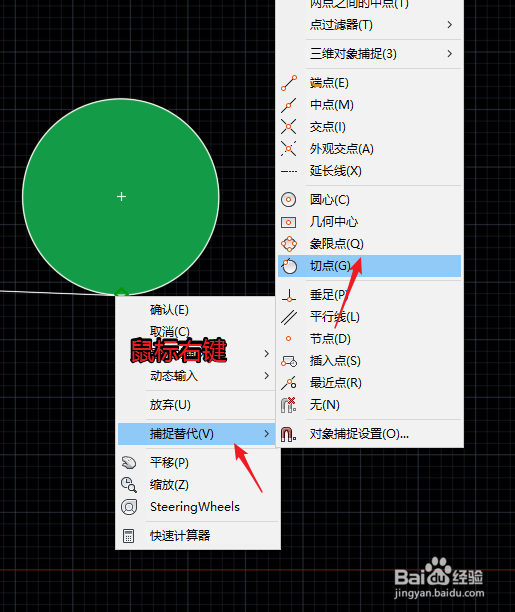Click the circle's center cross marker
Screen dimensions: 515x612
pos(121,196)
